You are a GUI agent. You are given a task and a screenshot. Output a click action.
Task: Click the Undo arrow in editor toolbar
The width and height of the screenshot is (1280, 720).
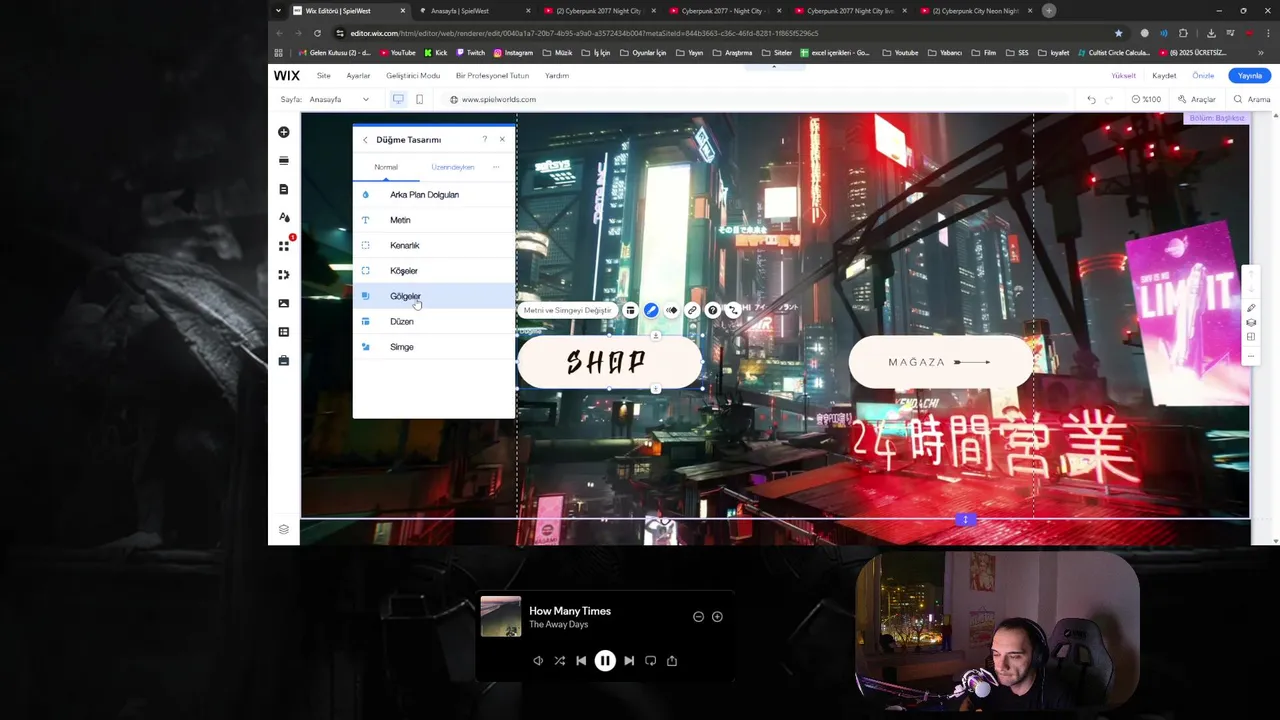(1091, 99)
